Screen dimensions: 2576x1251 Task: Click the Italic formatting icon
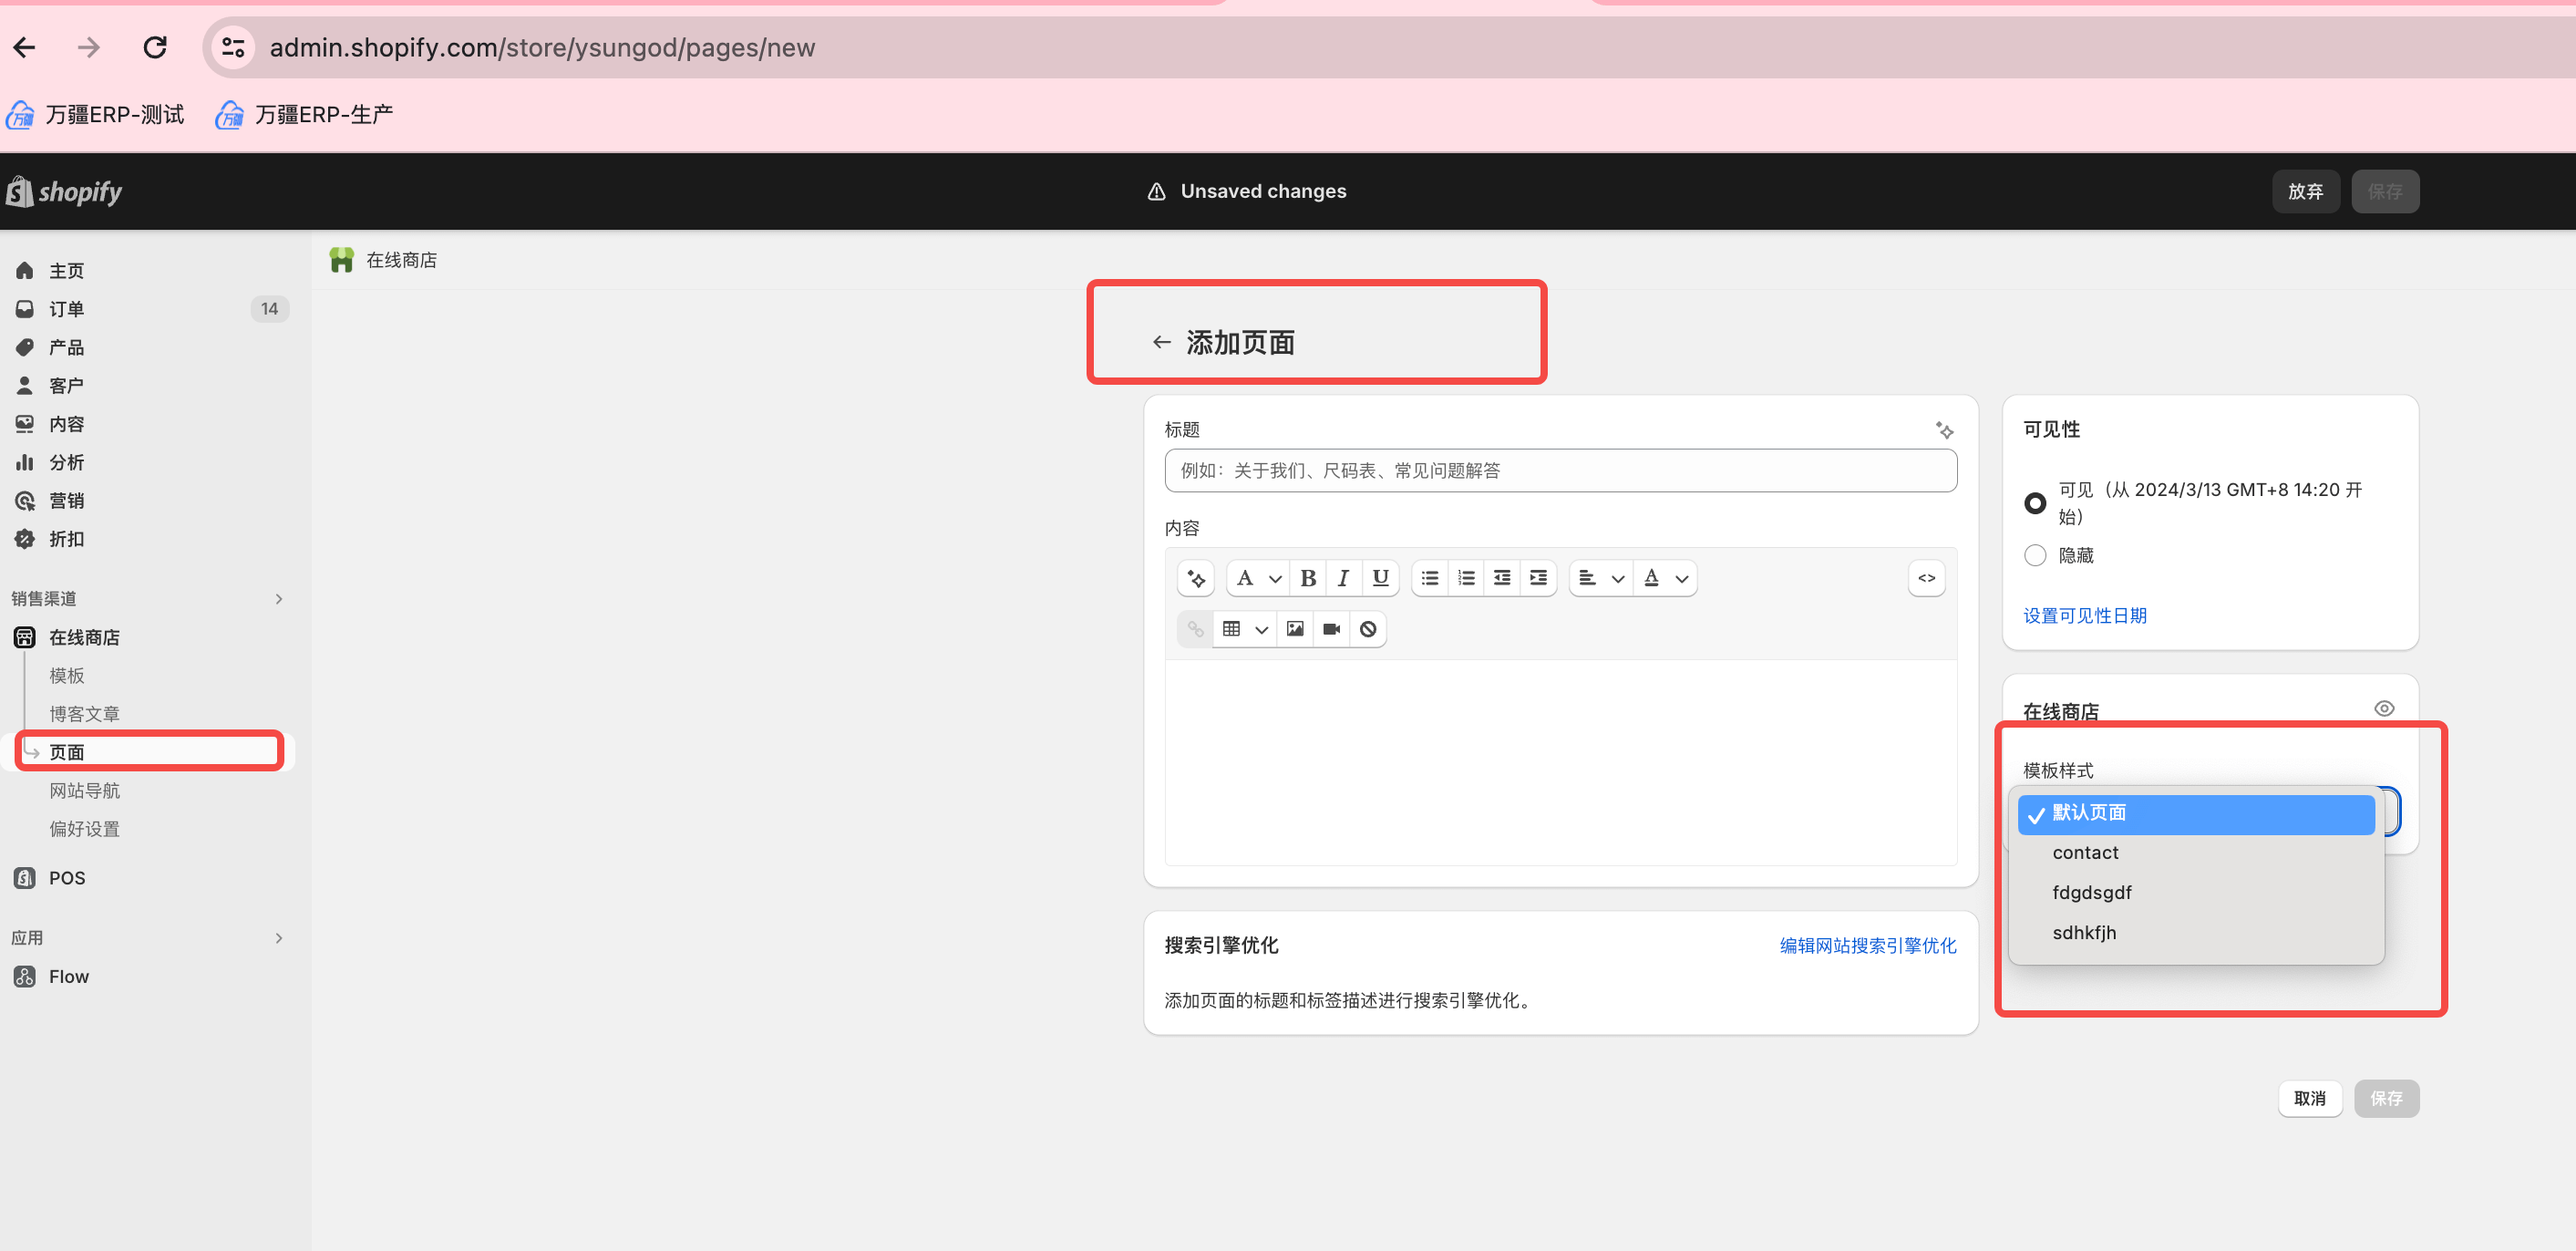(1343, 578)
